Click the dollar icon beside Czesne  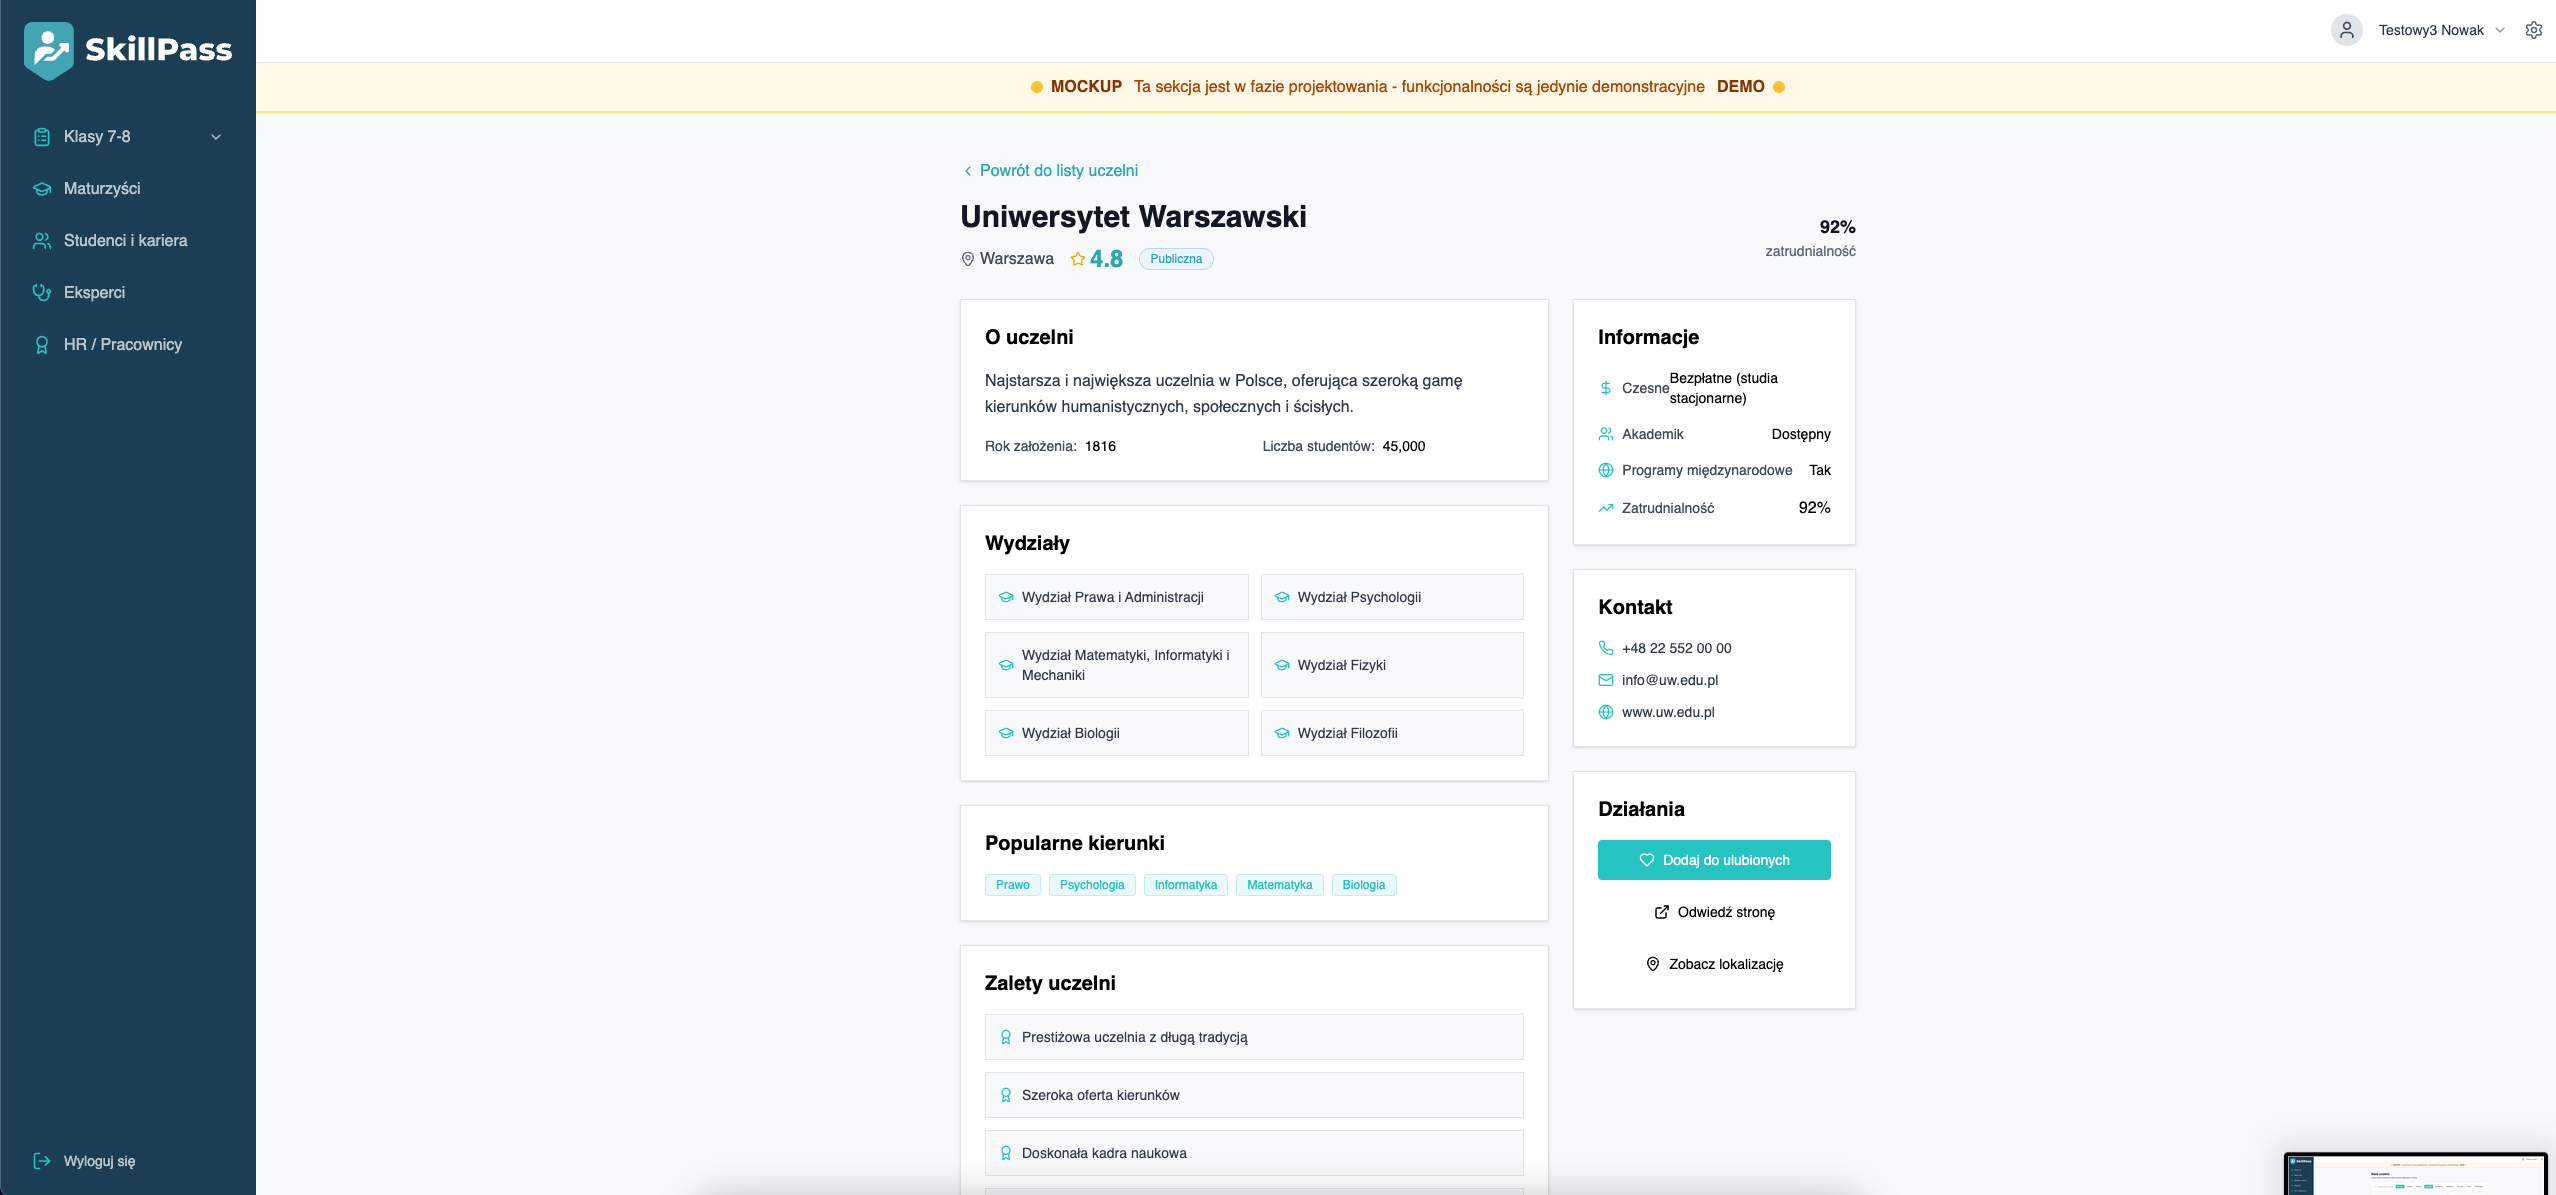coord(1606,388)
